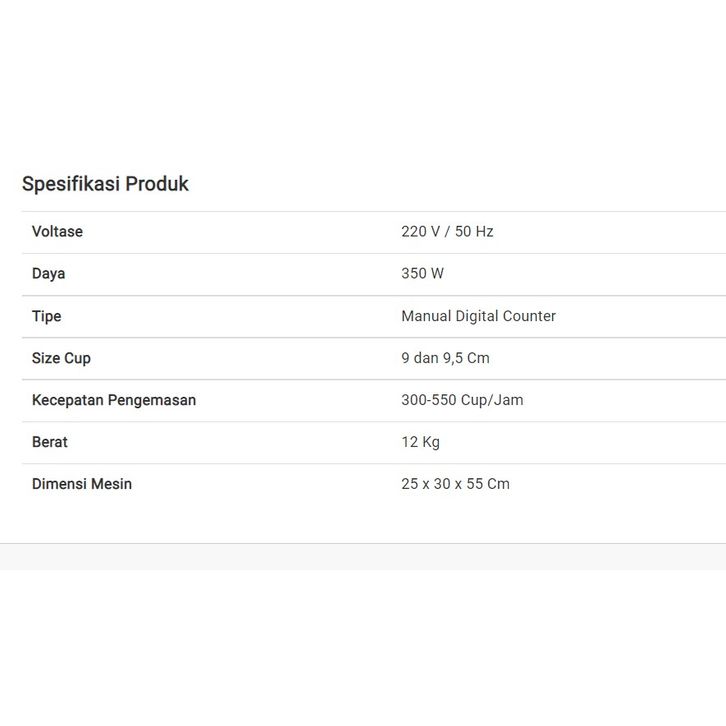Click the '220 V' voltage text

tap(420, 232)
